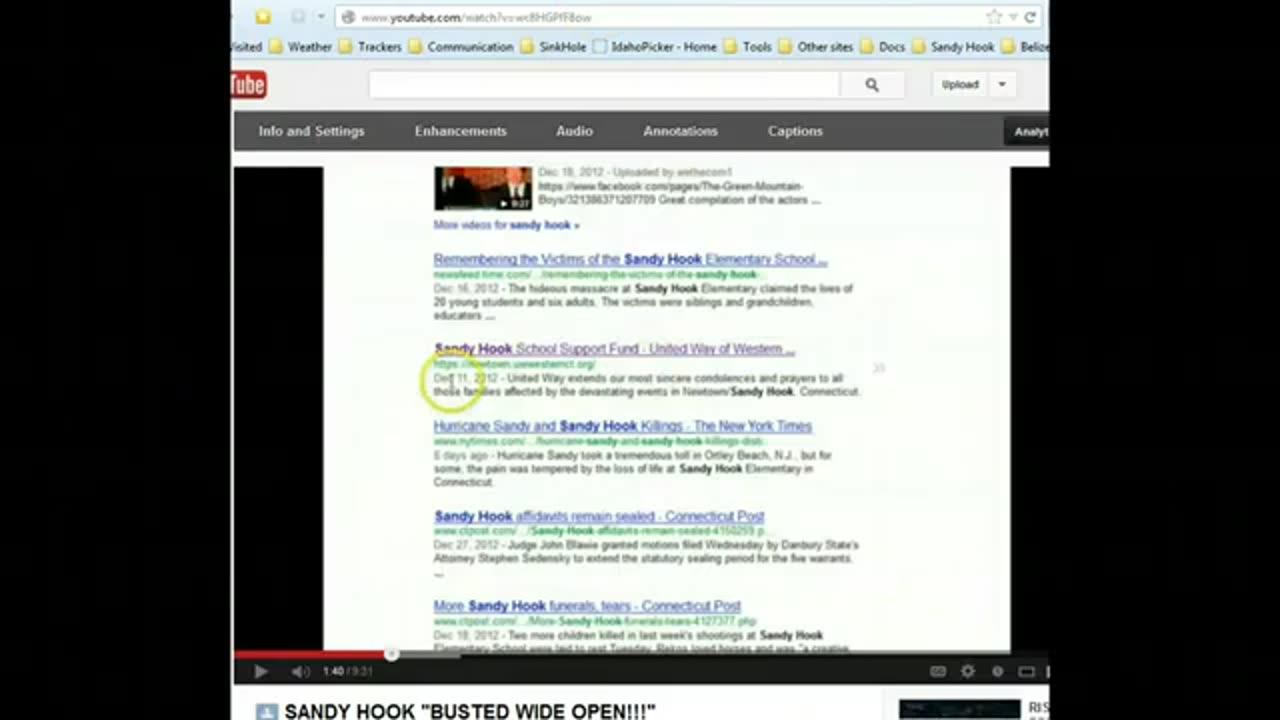Open dropdown arrow beside the browser toolbar page icon
1280x720 pixels.
pyautogui.click(x=320, y=17)
